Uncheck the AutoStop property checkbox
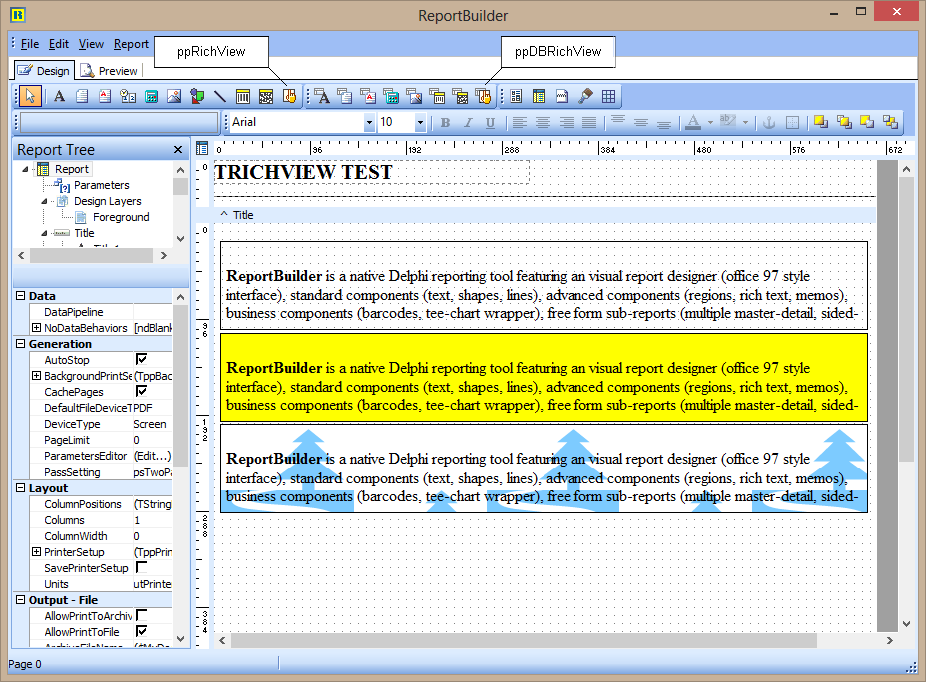The image size is (926, 682). (141, 360)
